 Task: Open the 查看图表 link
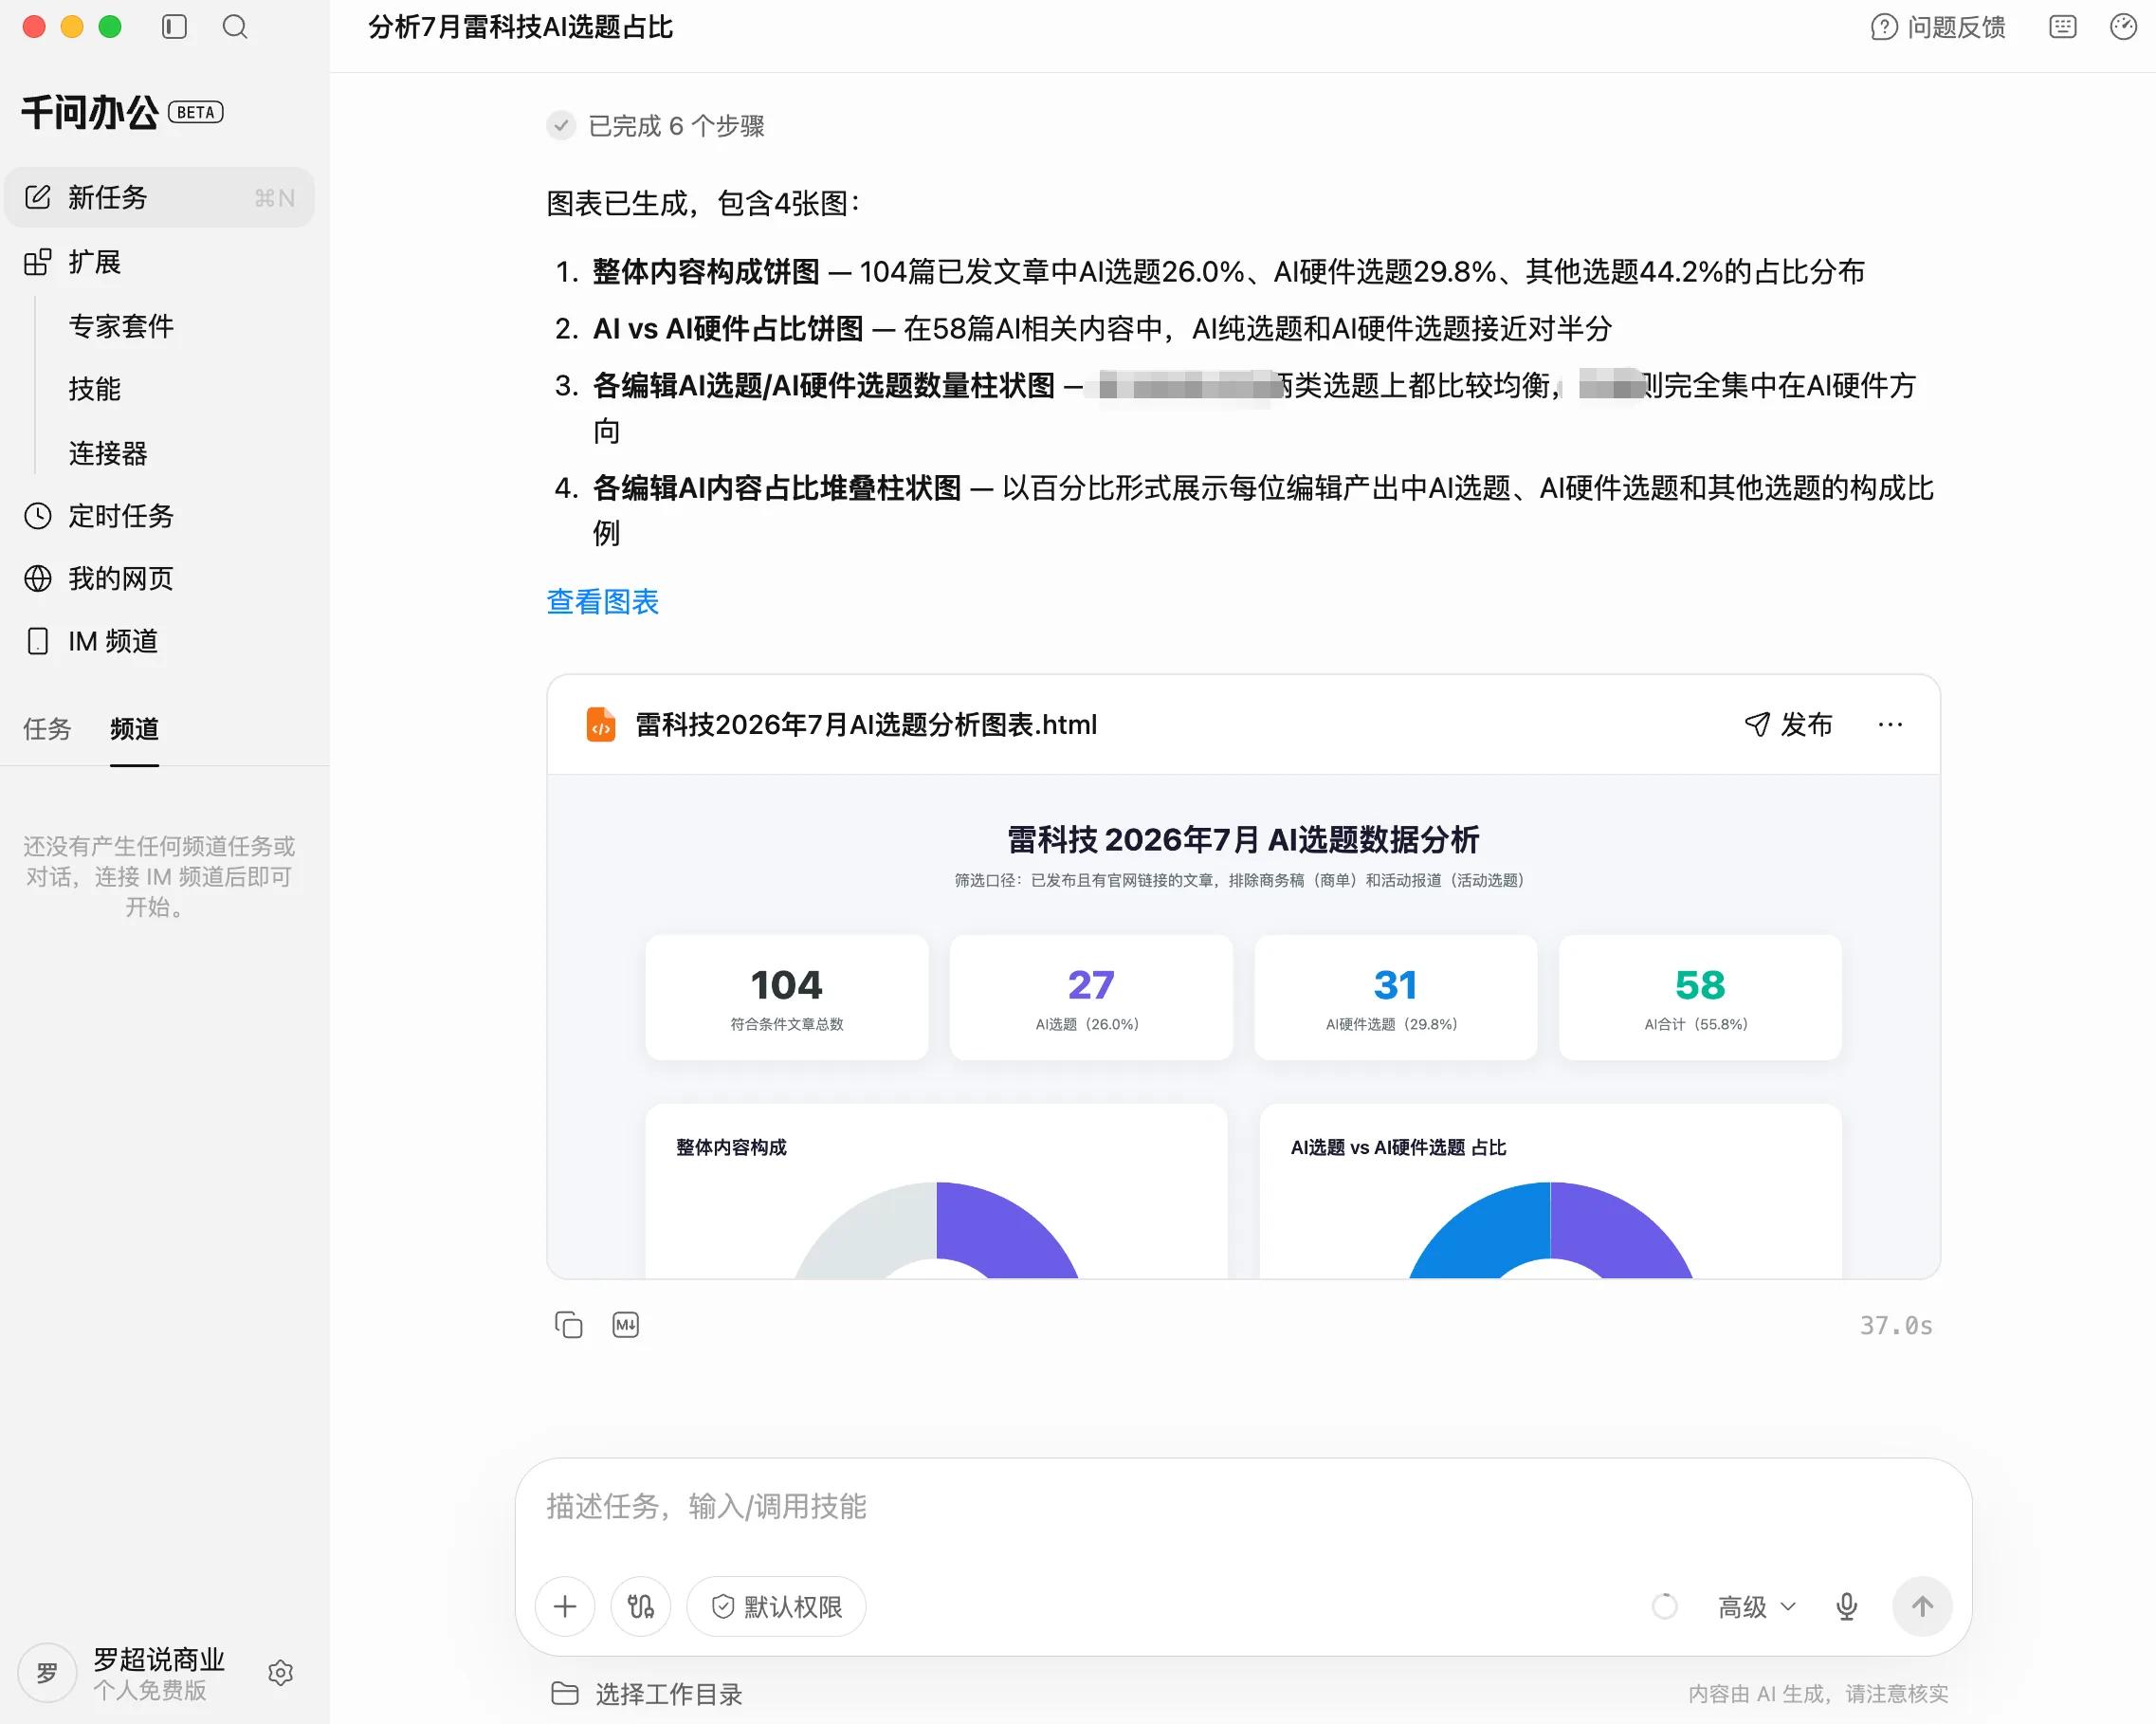point(603,602)
